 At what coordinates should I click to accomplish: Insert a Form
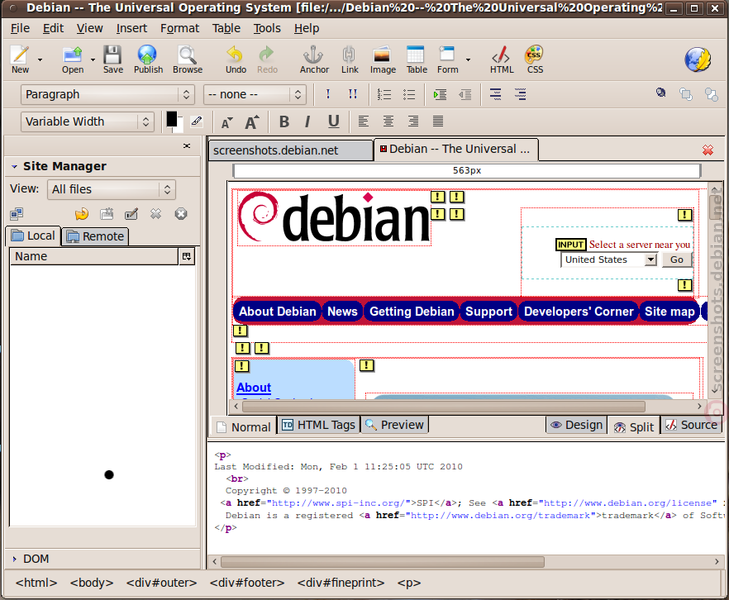point(447,59)
